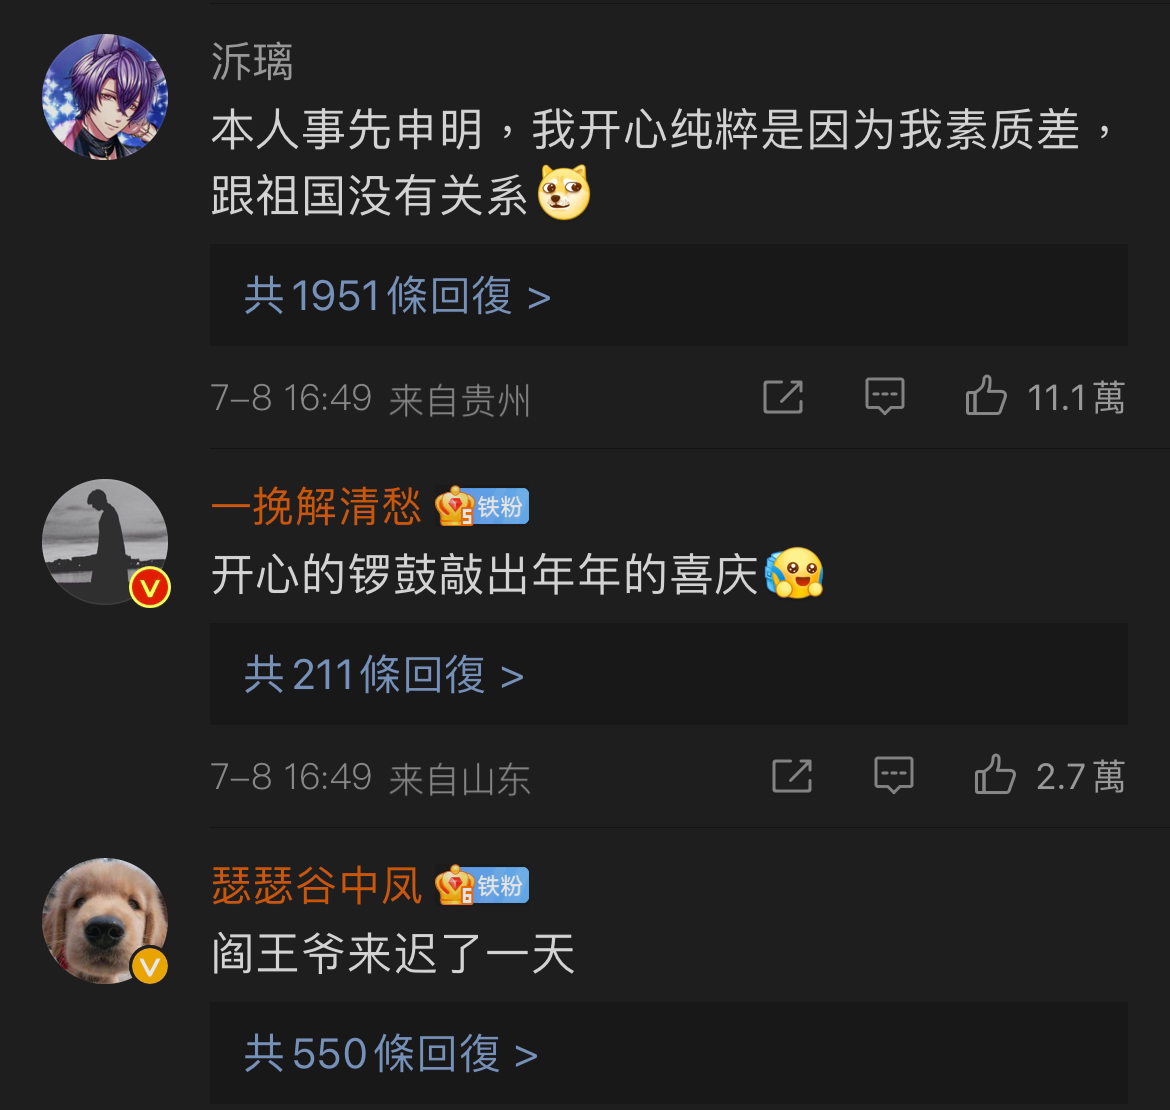Open username 瑟瑟谷中凤 profile
The height and width of the screenshot is (1110, 1170).
click(316, 885)
